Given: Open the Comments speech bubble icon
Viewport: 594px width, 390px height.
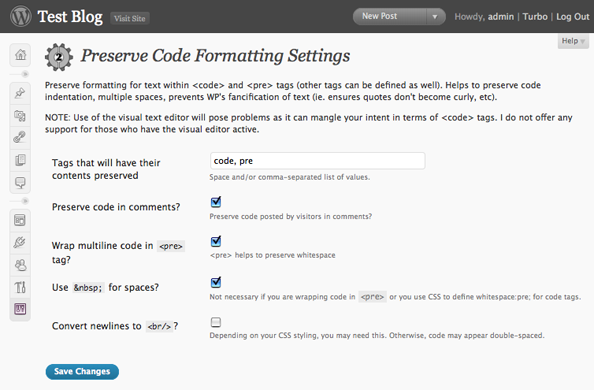Looking at the screenshot, I should (20, 182).
